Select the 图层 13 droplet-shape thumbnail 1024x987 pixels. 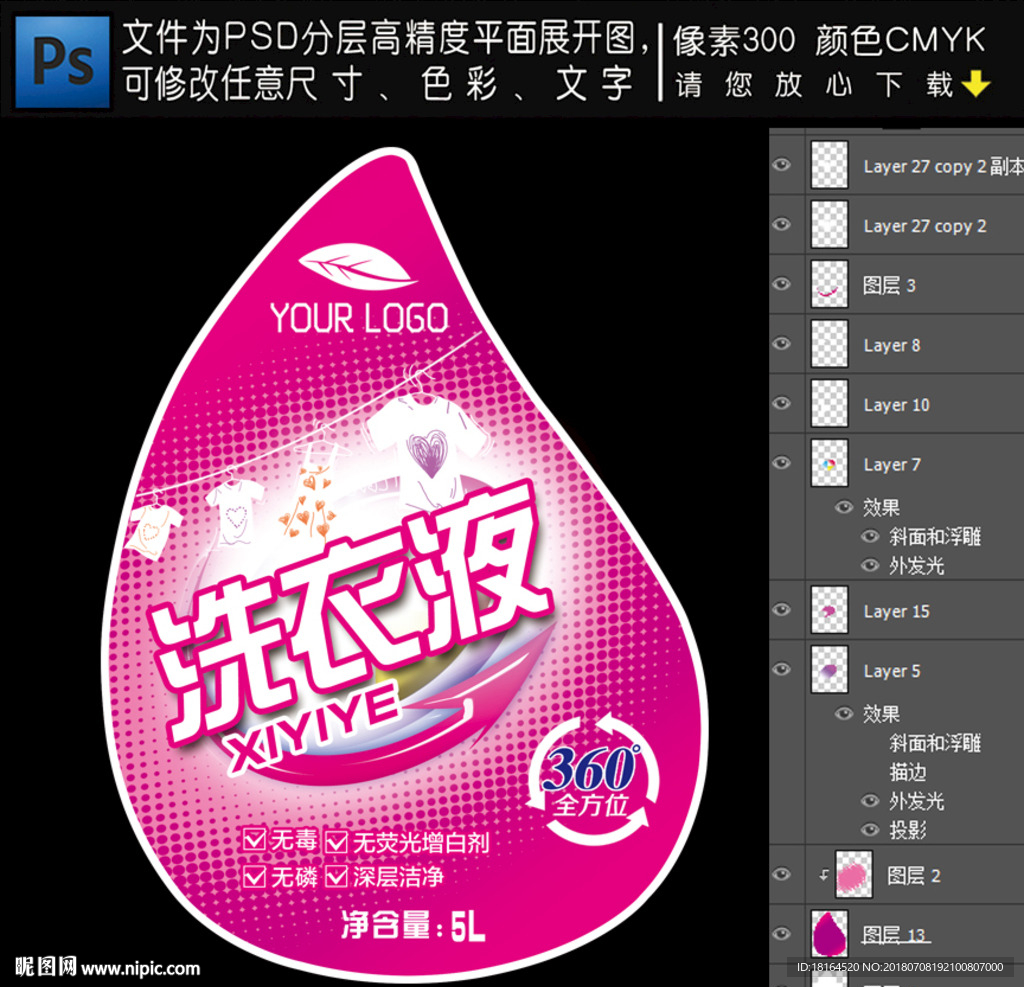[829, 935]
